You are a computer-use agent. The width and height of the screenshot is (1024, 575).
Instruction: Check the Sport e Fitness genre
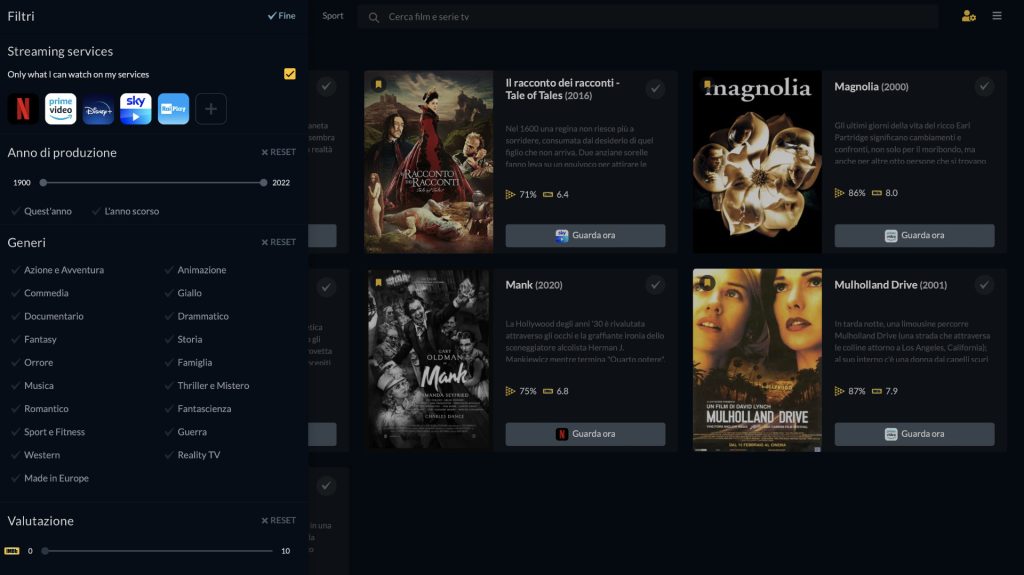click(48, 432)
